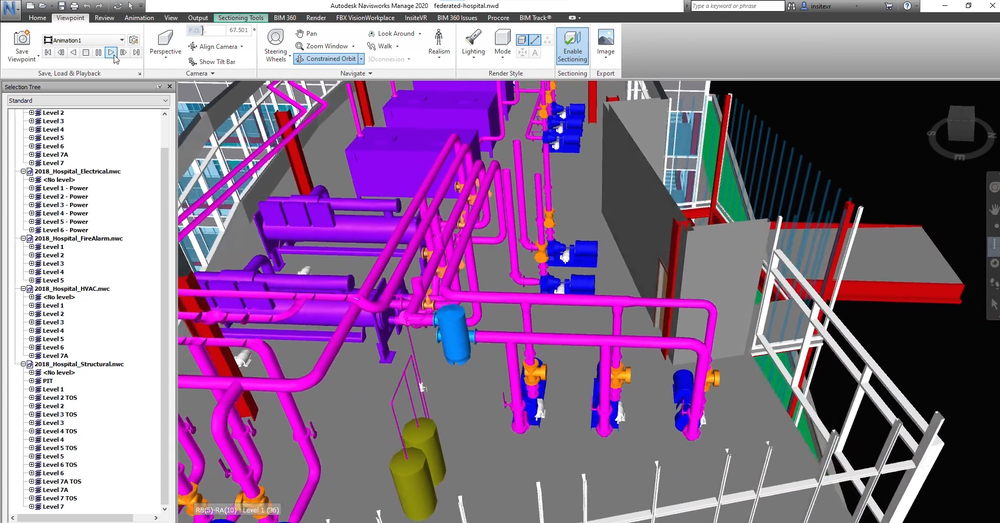1000x523 pixels.
Task: Rewind animation to the start
Action: click(x=48, y=52)
